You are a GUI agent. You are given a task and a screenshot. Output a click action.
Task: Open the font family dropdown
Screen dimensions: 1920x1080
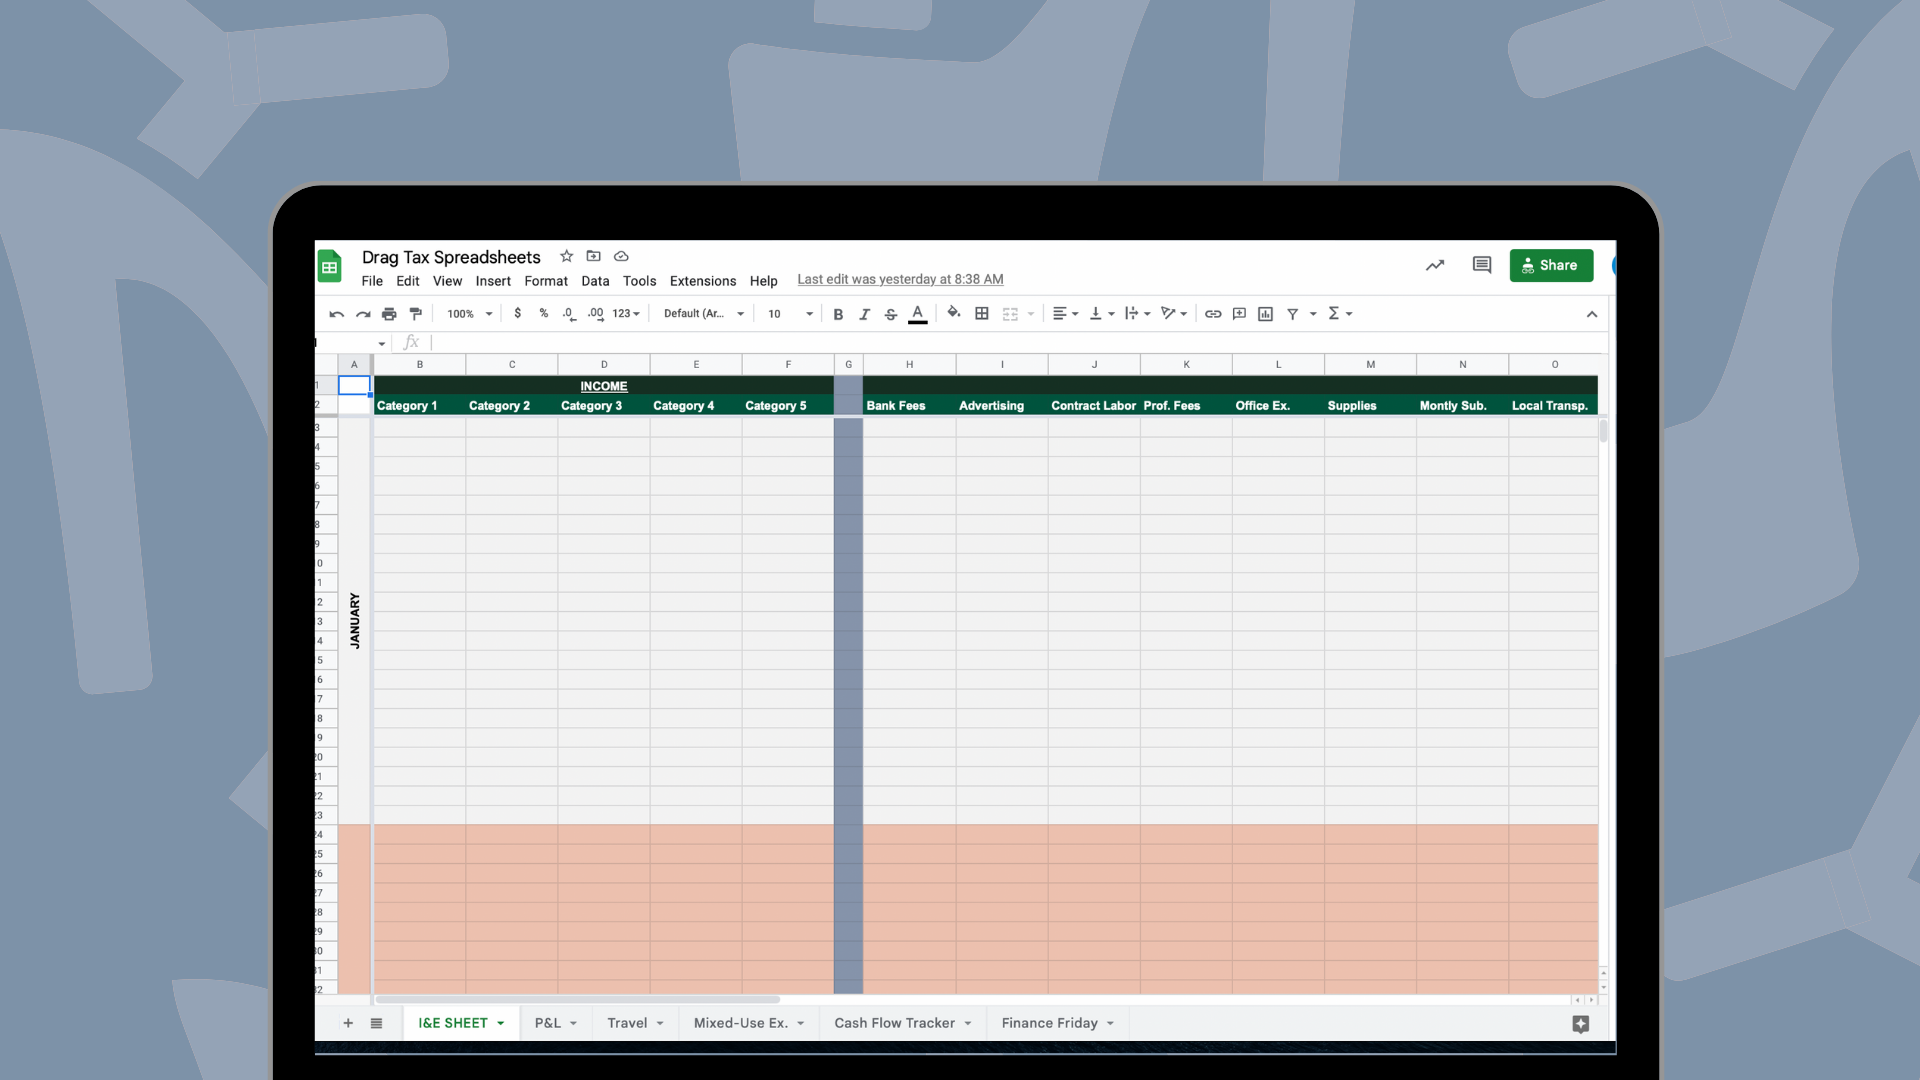(703, 314)
